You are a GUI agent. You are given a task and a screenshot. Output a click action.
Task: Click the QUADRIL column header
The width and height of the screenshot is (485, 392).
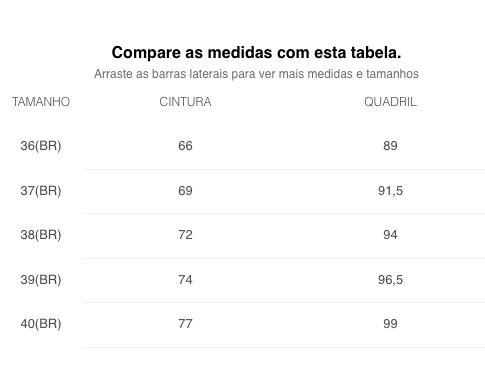pyautogui.click(x=390, y=102)
